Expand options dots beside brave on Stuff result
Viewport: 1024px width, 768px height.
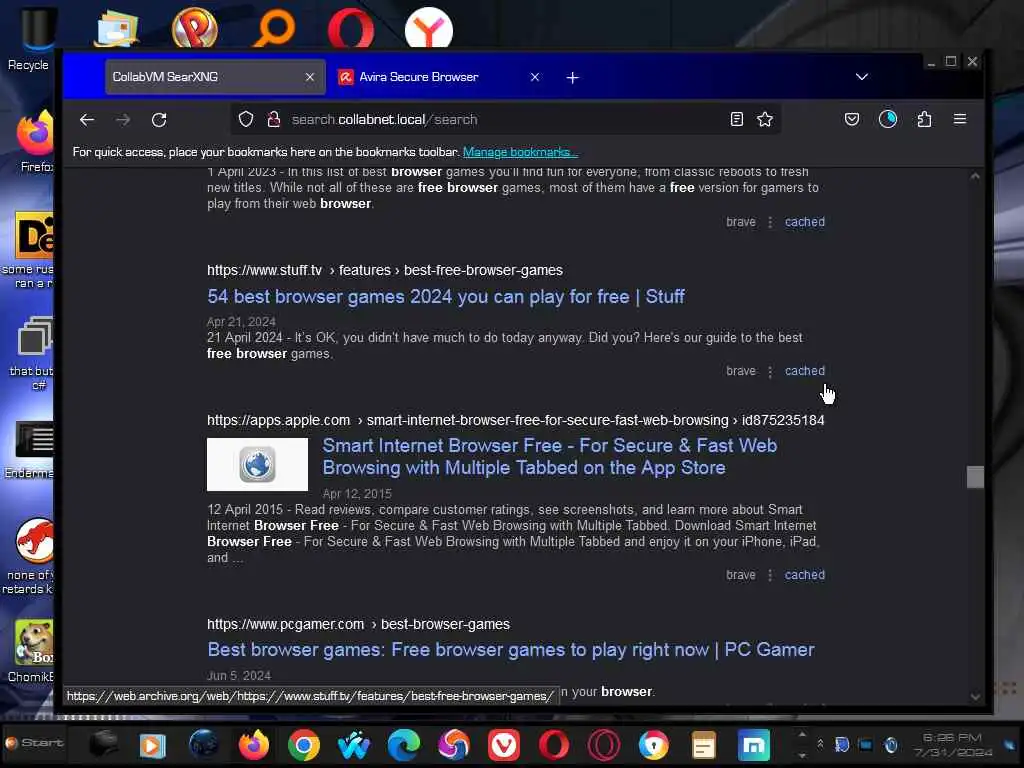point(770,371)
